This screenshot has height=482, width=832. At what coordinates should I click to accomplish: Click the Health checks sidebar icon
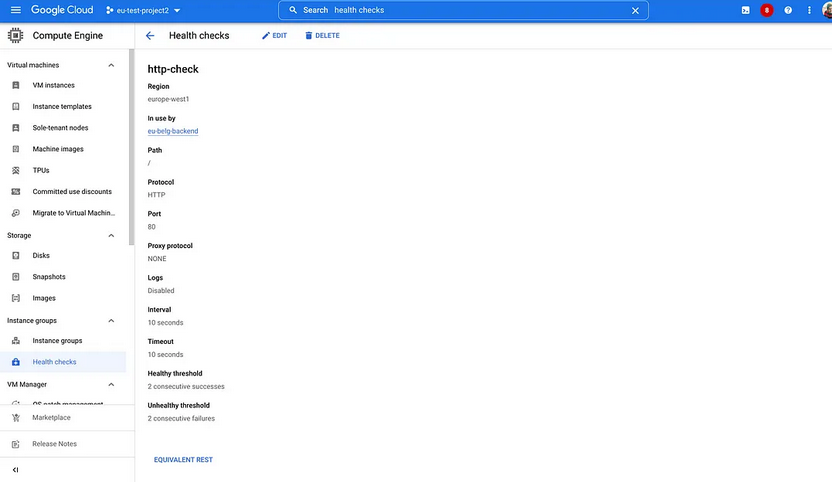pos(16,362)
